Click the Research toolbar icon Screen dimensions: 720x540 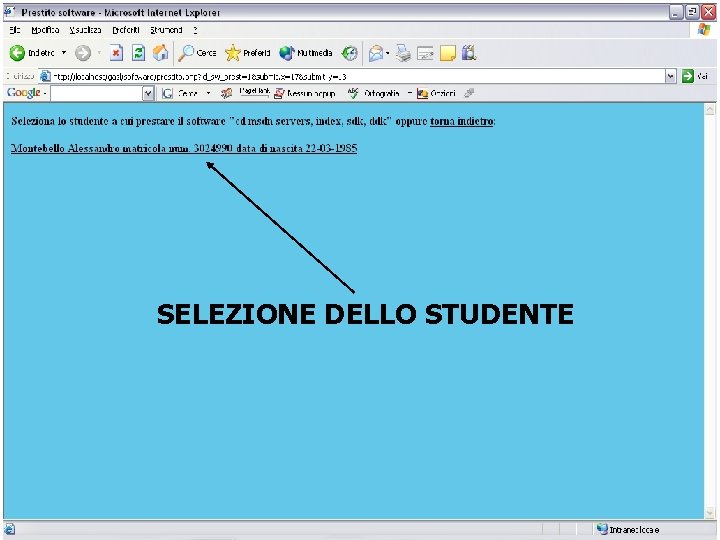(469, 53)
